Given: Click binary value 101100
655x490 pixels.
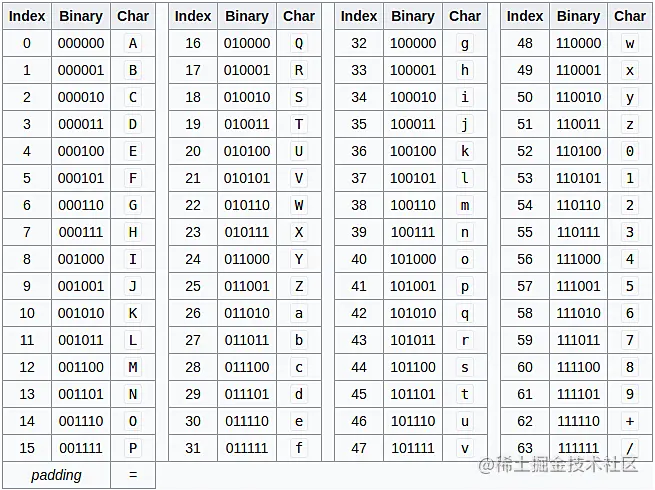Looking at the screenshot, I should coord(413,367).
